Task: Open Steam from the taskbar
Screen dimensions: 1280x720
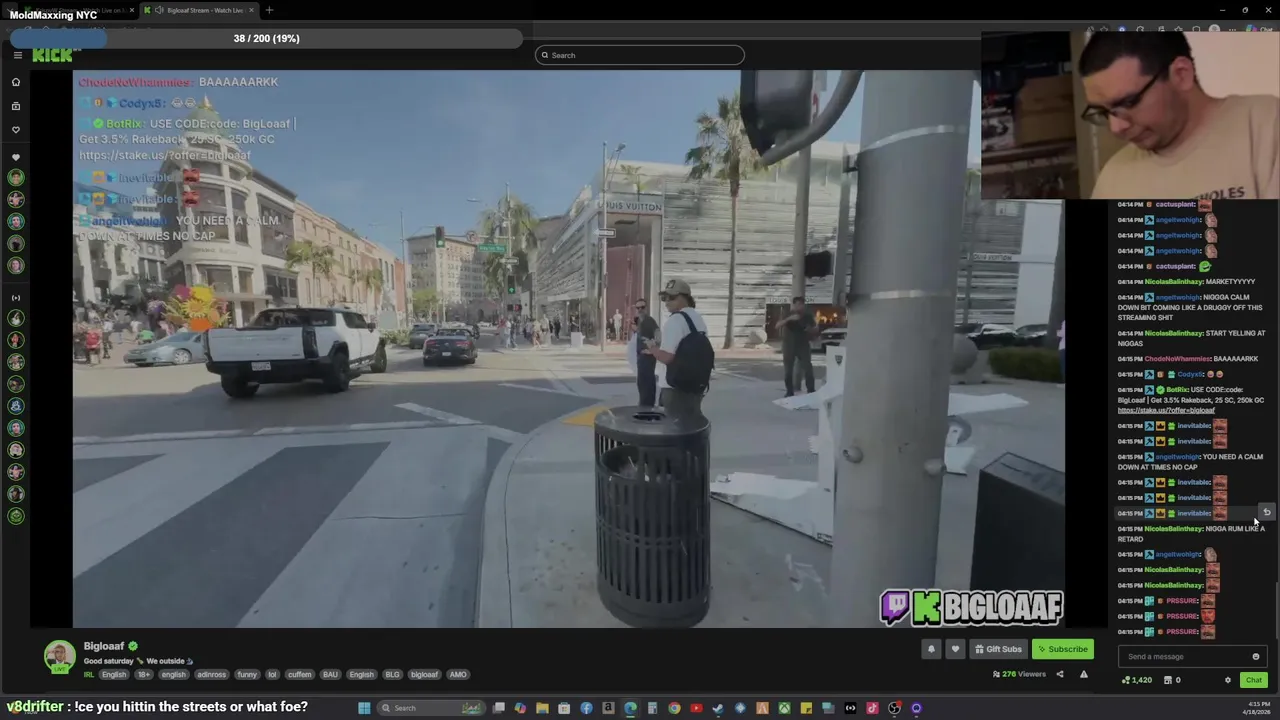Action: point(718,708)
